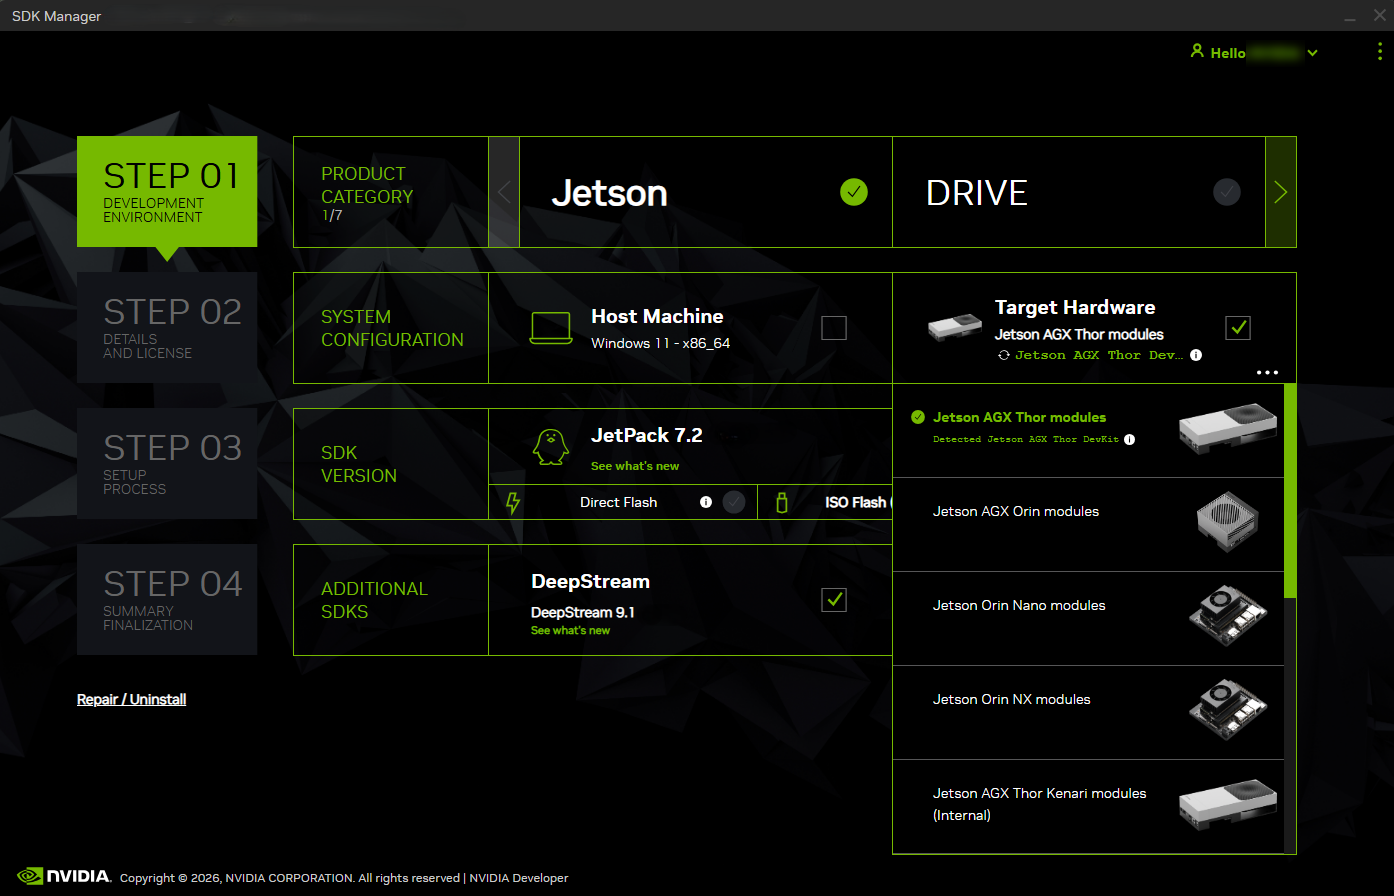The height and width of the screenshot is (896, 1394).
Task: Click the refresh icon beside Jetson AGX Thor Dev
Action: click(x=1003, y=355)
